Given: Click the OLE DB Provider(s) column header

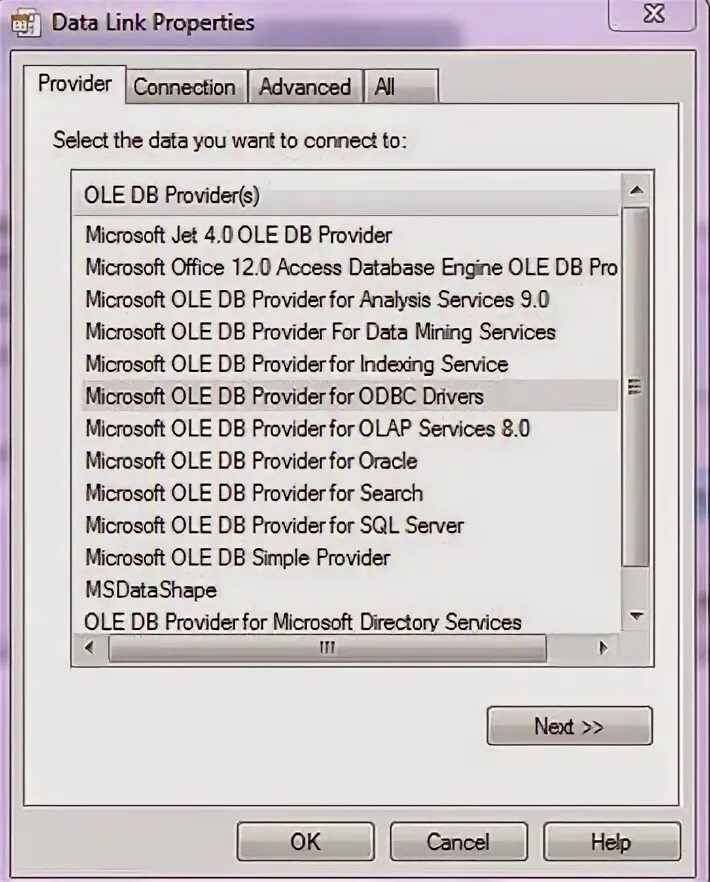Looking at the screenshot, I should click(345, 195).
